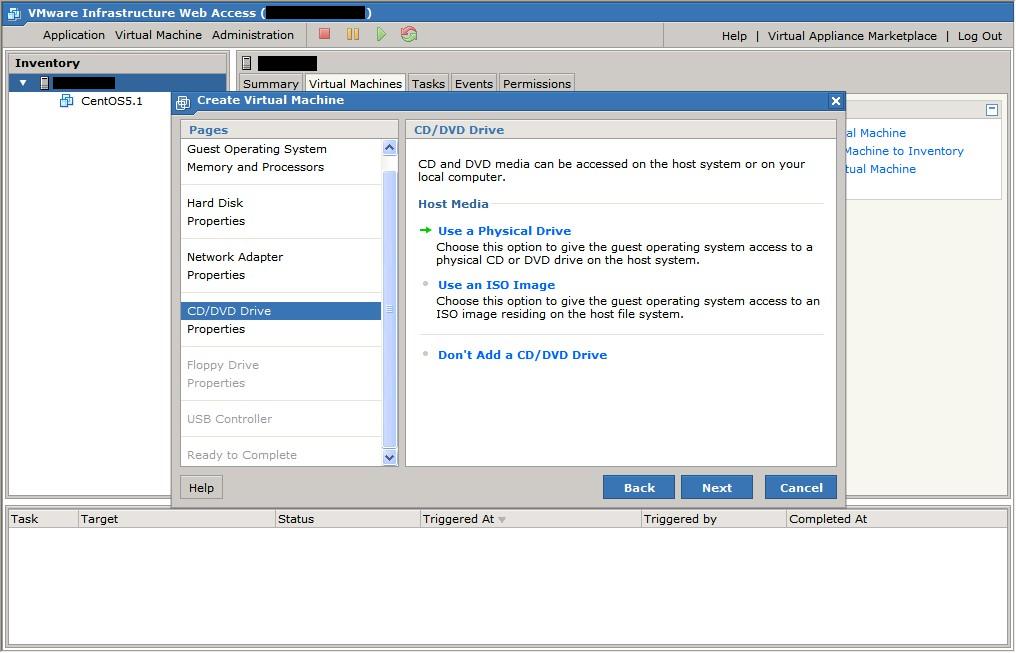This screenshot has height=653, width=1016.
Task: Click the host icon above the Summary tab
Action: 246,63
